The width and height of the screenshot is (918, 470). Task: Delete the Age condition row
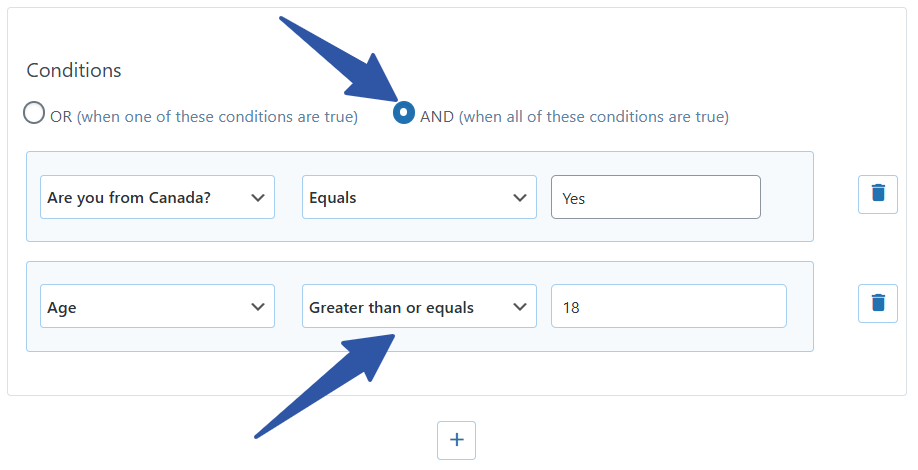tap(877, 303)
